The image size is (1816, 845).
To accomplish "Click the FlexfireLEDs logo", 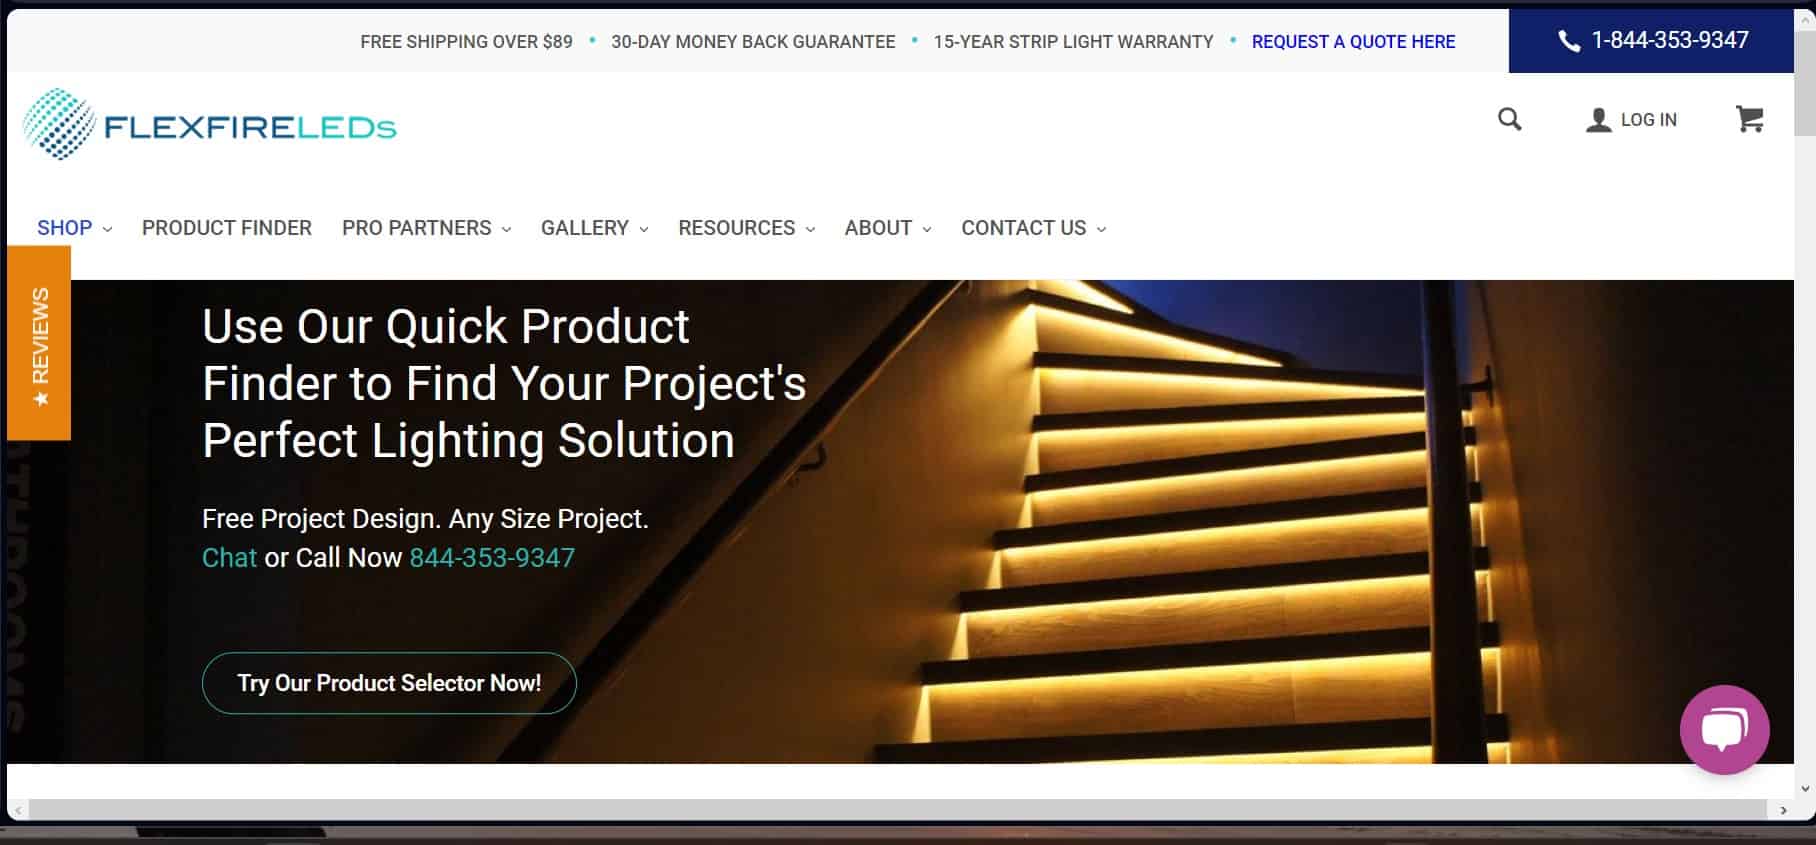I will pos(210,125).
